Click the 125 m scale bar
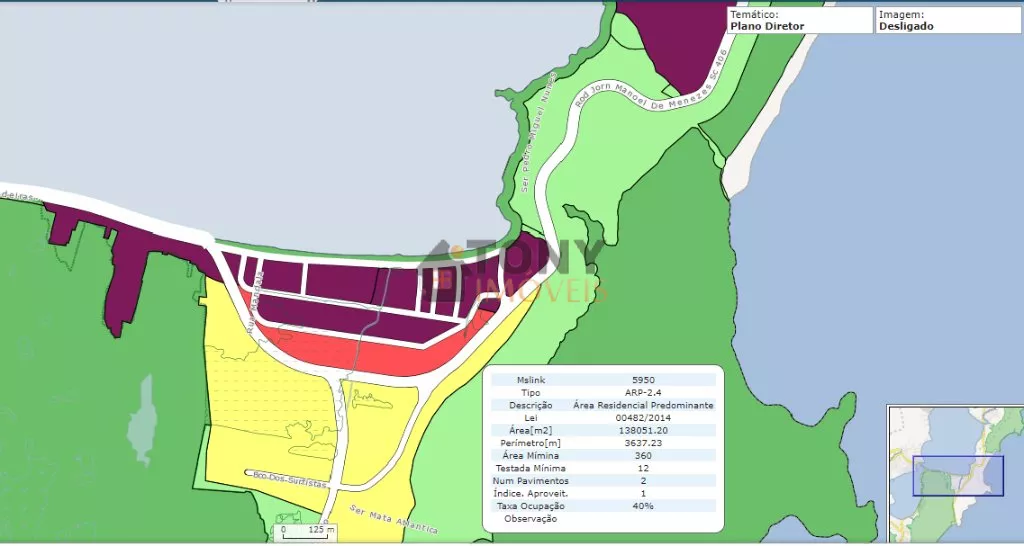Screen dimensions: 1024x546 click(307, 530)
